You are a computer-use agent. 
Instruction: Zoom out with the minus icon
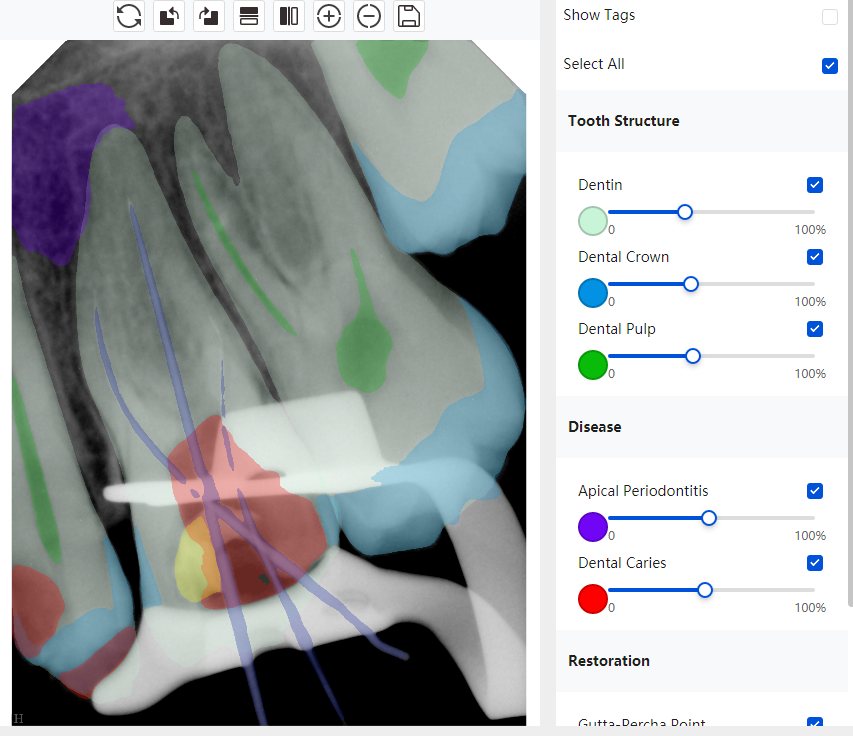(x=369, y=16)
